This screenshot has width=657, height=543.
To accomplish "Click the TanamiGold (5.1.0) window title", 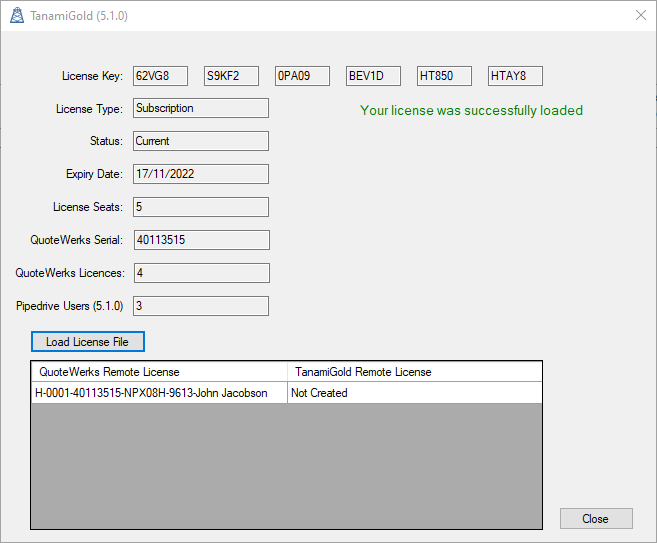I will 79,16.
